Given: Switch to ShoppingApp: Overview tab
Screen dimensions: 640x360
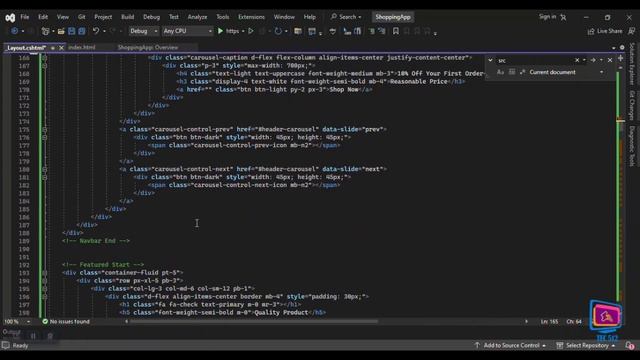Looking at the screenshot, I should pos(148,47).
